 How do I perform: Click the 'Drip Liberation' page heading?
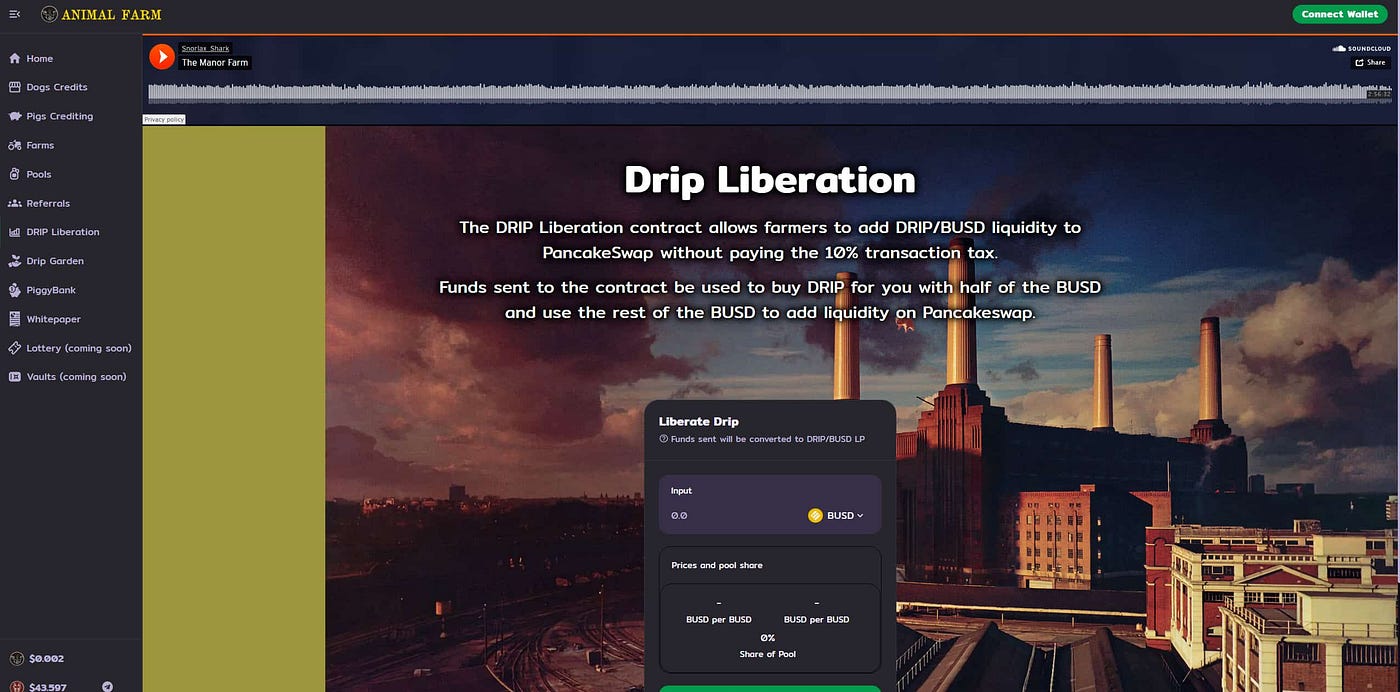[x=770, y=180]
